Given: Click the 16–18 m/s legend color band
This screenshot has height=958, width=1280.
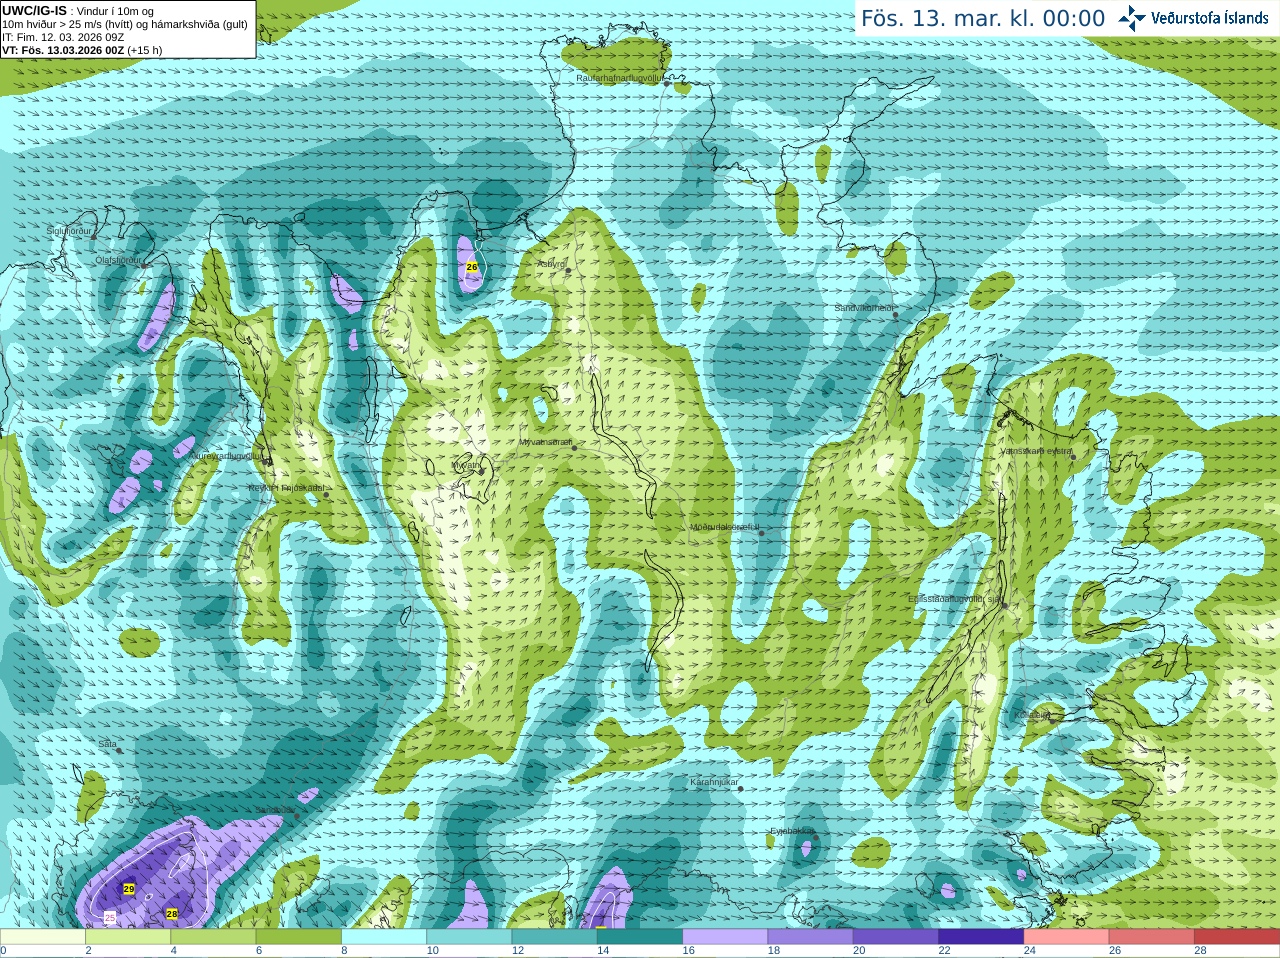Looking at the screenshot, I should (725, 937).
